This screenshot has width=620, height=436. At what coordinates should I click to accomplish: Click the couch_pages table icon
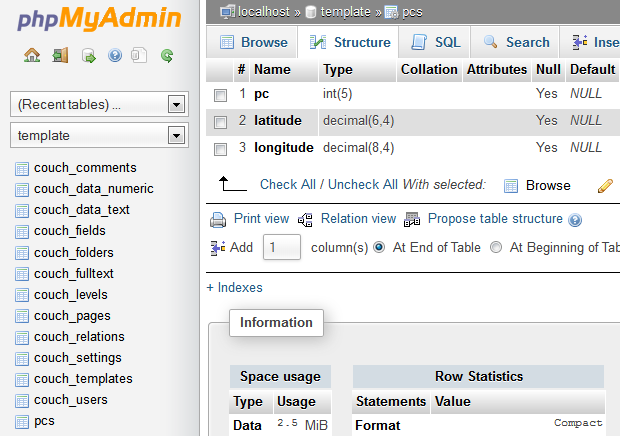tap(22, 316)
